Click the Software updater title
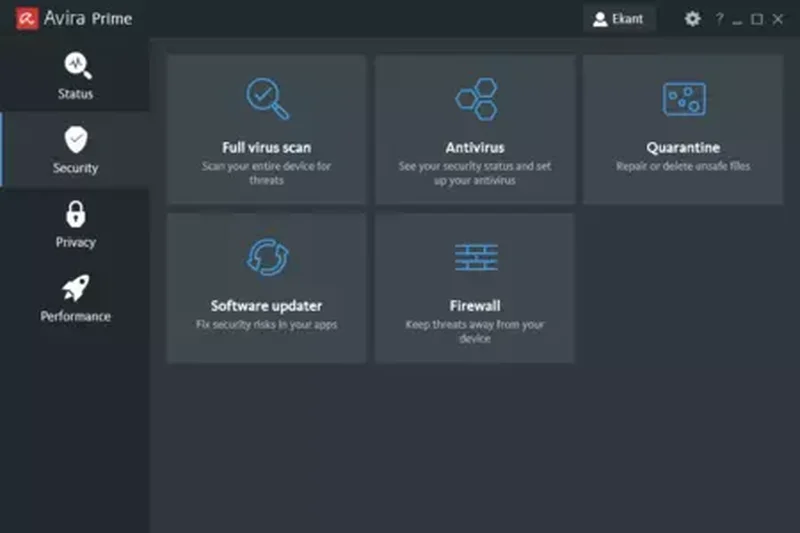 tap(266, 306)
